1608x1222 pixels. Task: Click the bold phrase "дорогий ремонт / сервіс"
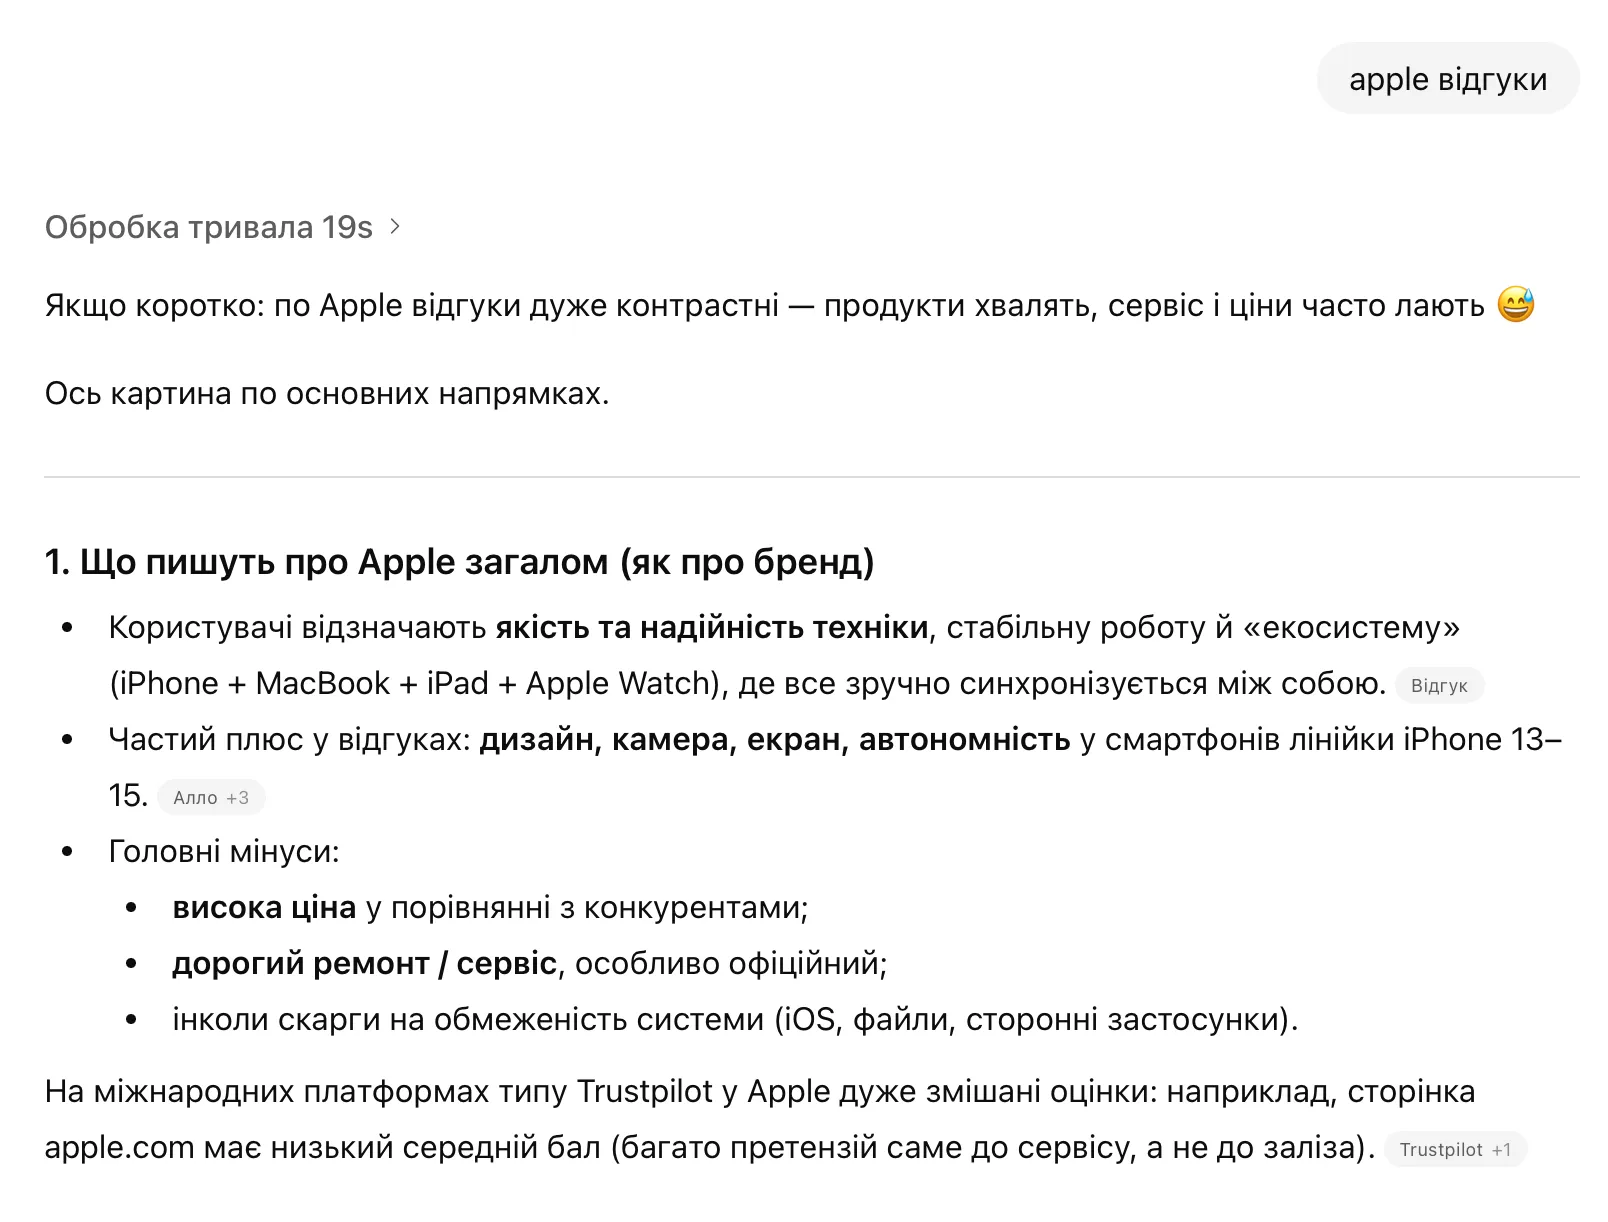pyautogui.click(x=364, y=963)
